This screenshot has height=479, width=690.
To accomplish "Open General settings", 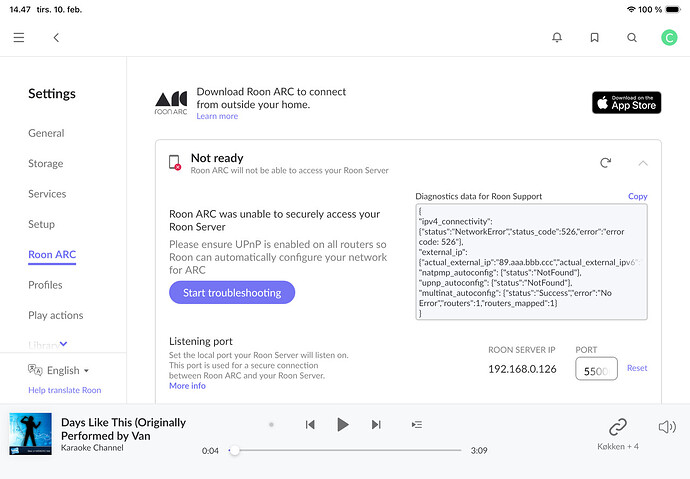I will 46,133.
